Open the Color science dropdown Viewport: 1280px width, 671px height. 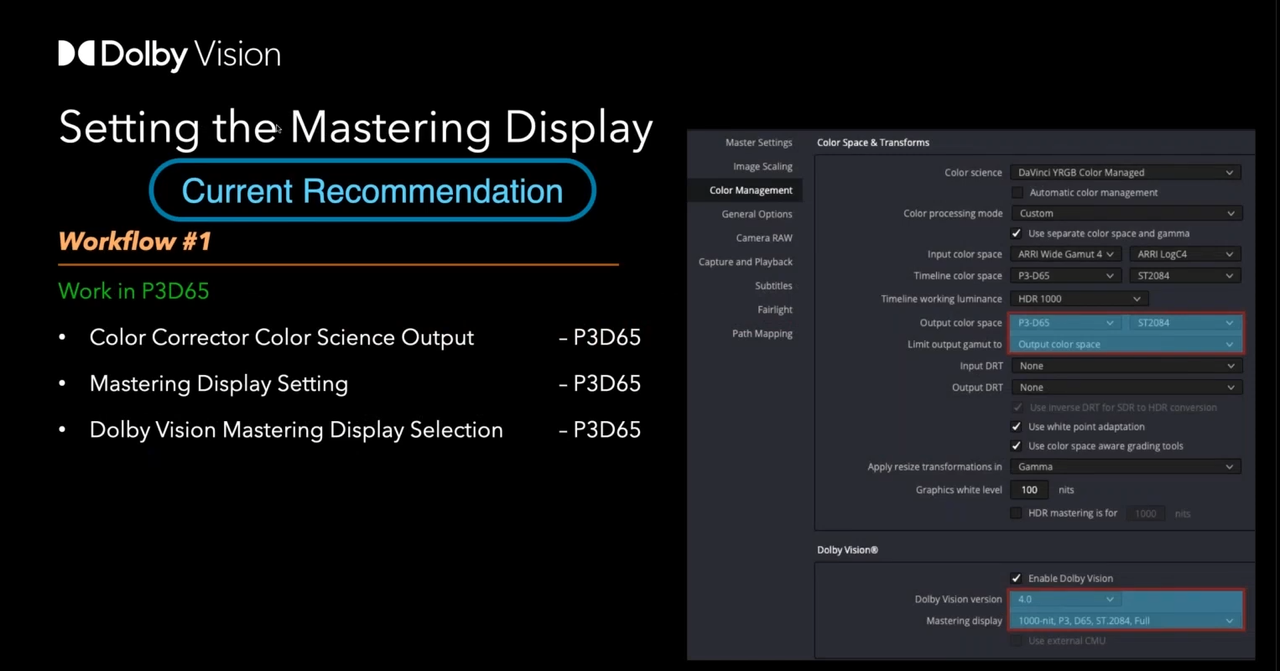(x=1125, y=172)
